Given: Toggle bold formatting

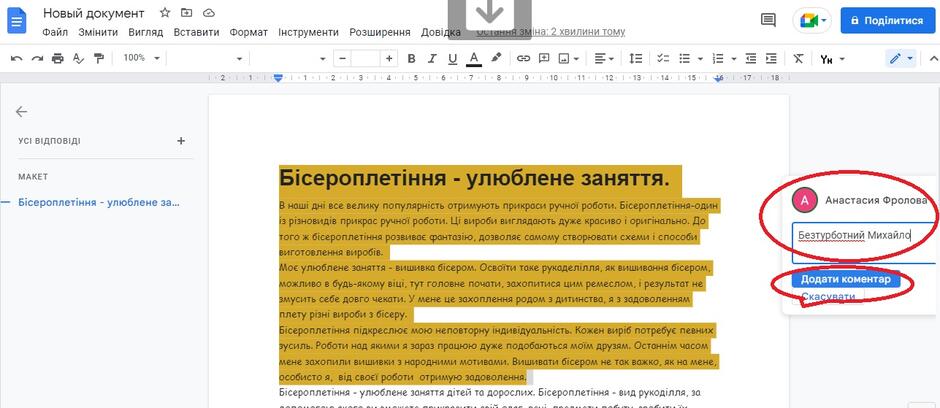Looking at the screenshot, I should point(411,58).
